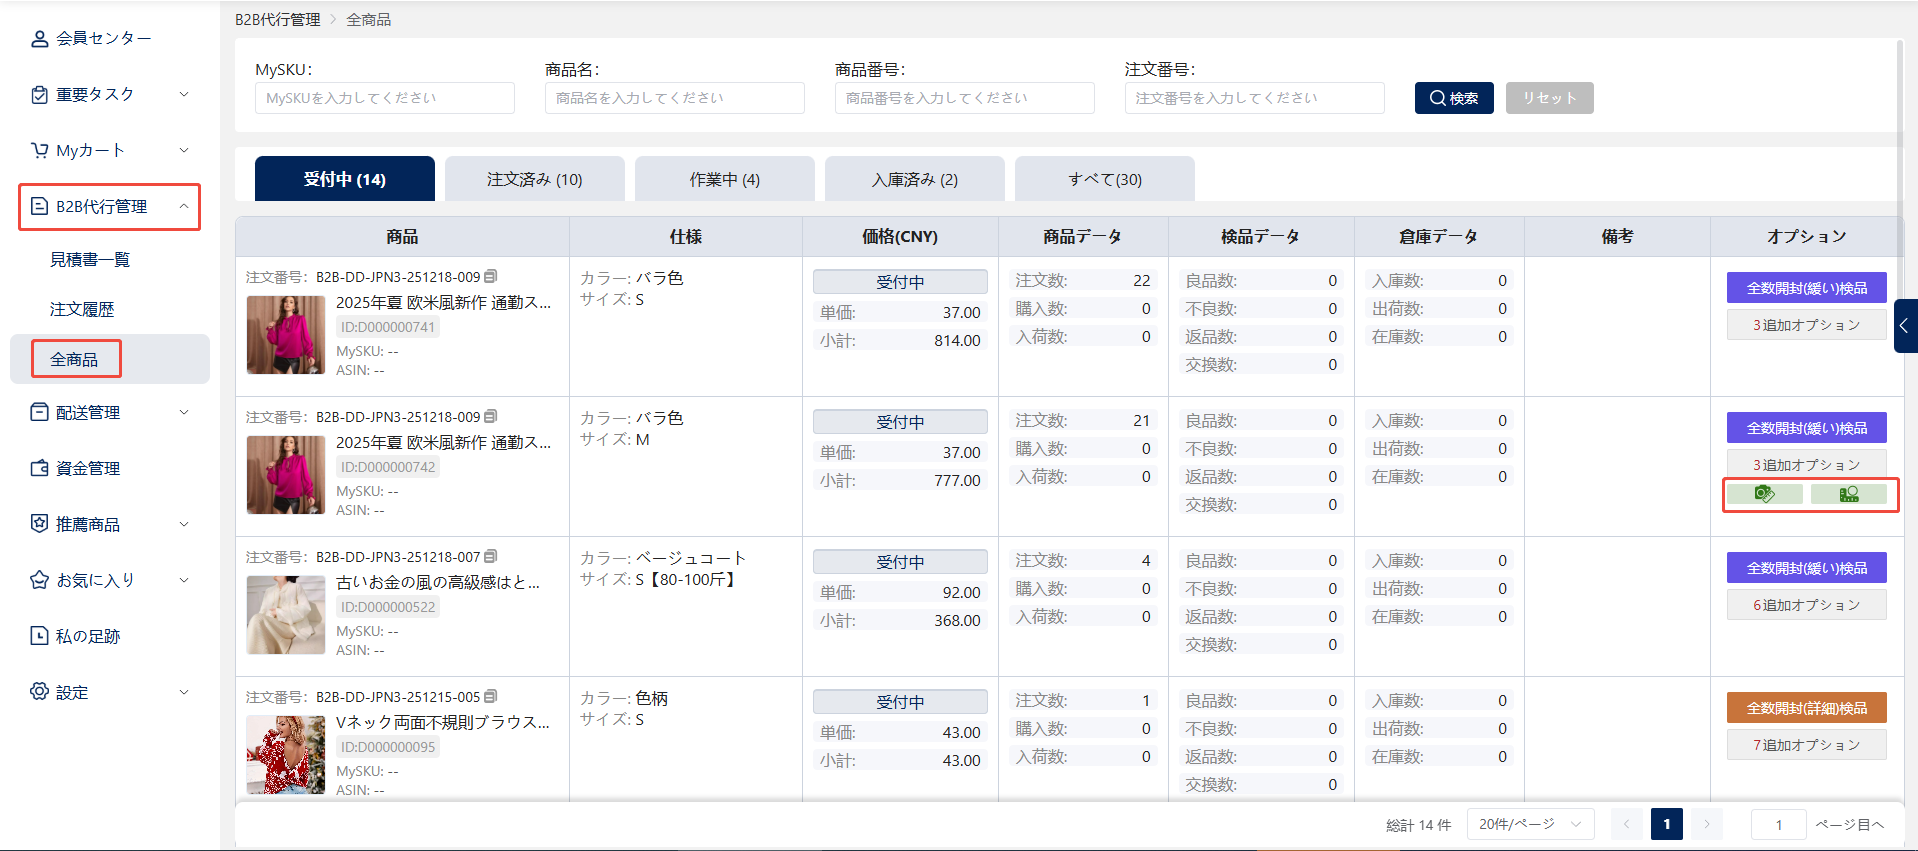Click the member center person icon
The image size is (1918, 851).
tap(40, 38)
